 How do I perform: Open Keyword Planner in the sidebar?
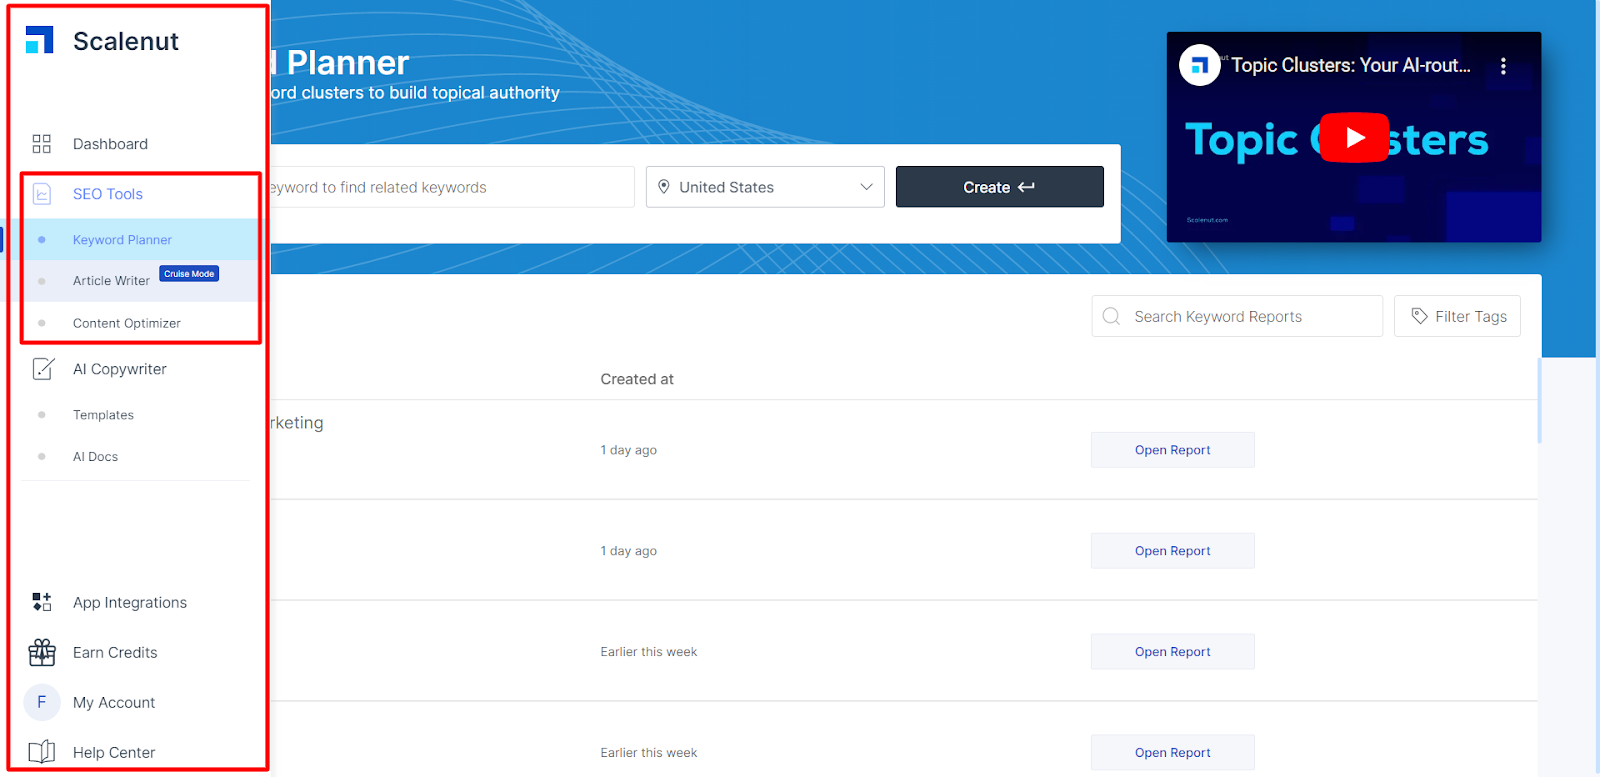[122, 240]
